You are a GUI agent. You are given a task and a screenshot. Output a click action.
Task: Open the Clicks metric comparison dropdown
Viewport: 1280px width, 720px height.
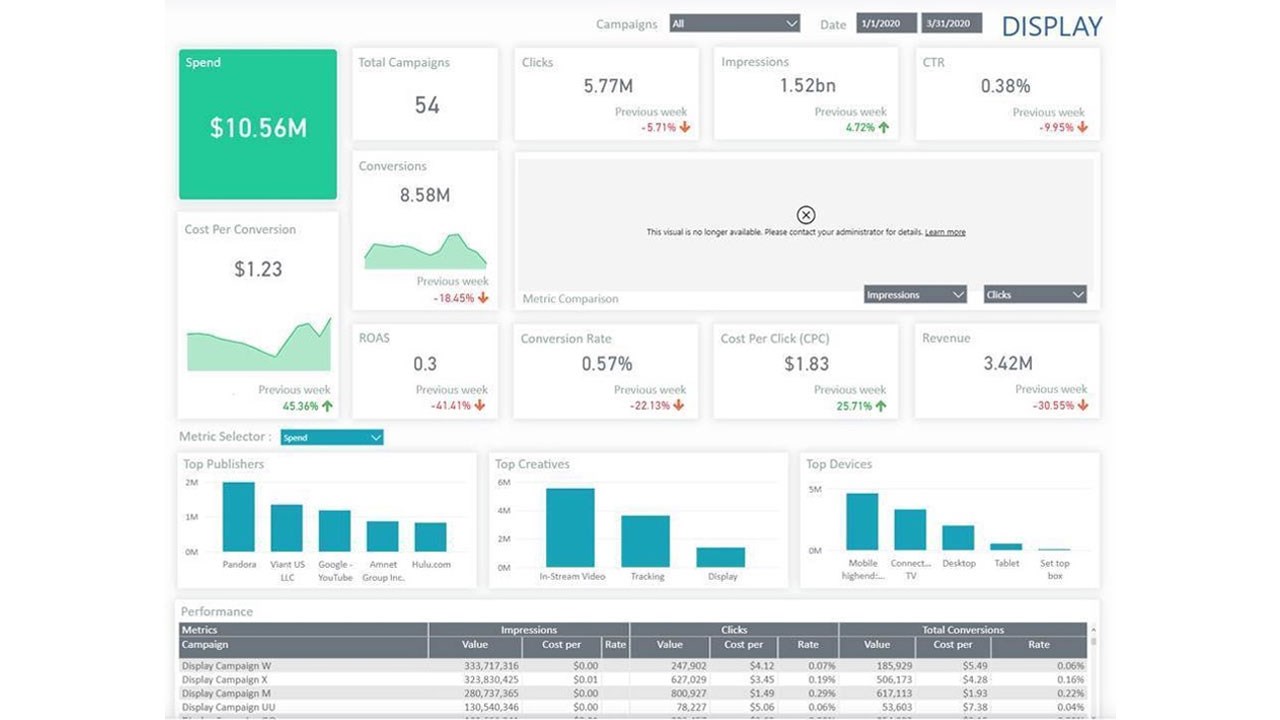point(1035,295)
